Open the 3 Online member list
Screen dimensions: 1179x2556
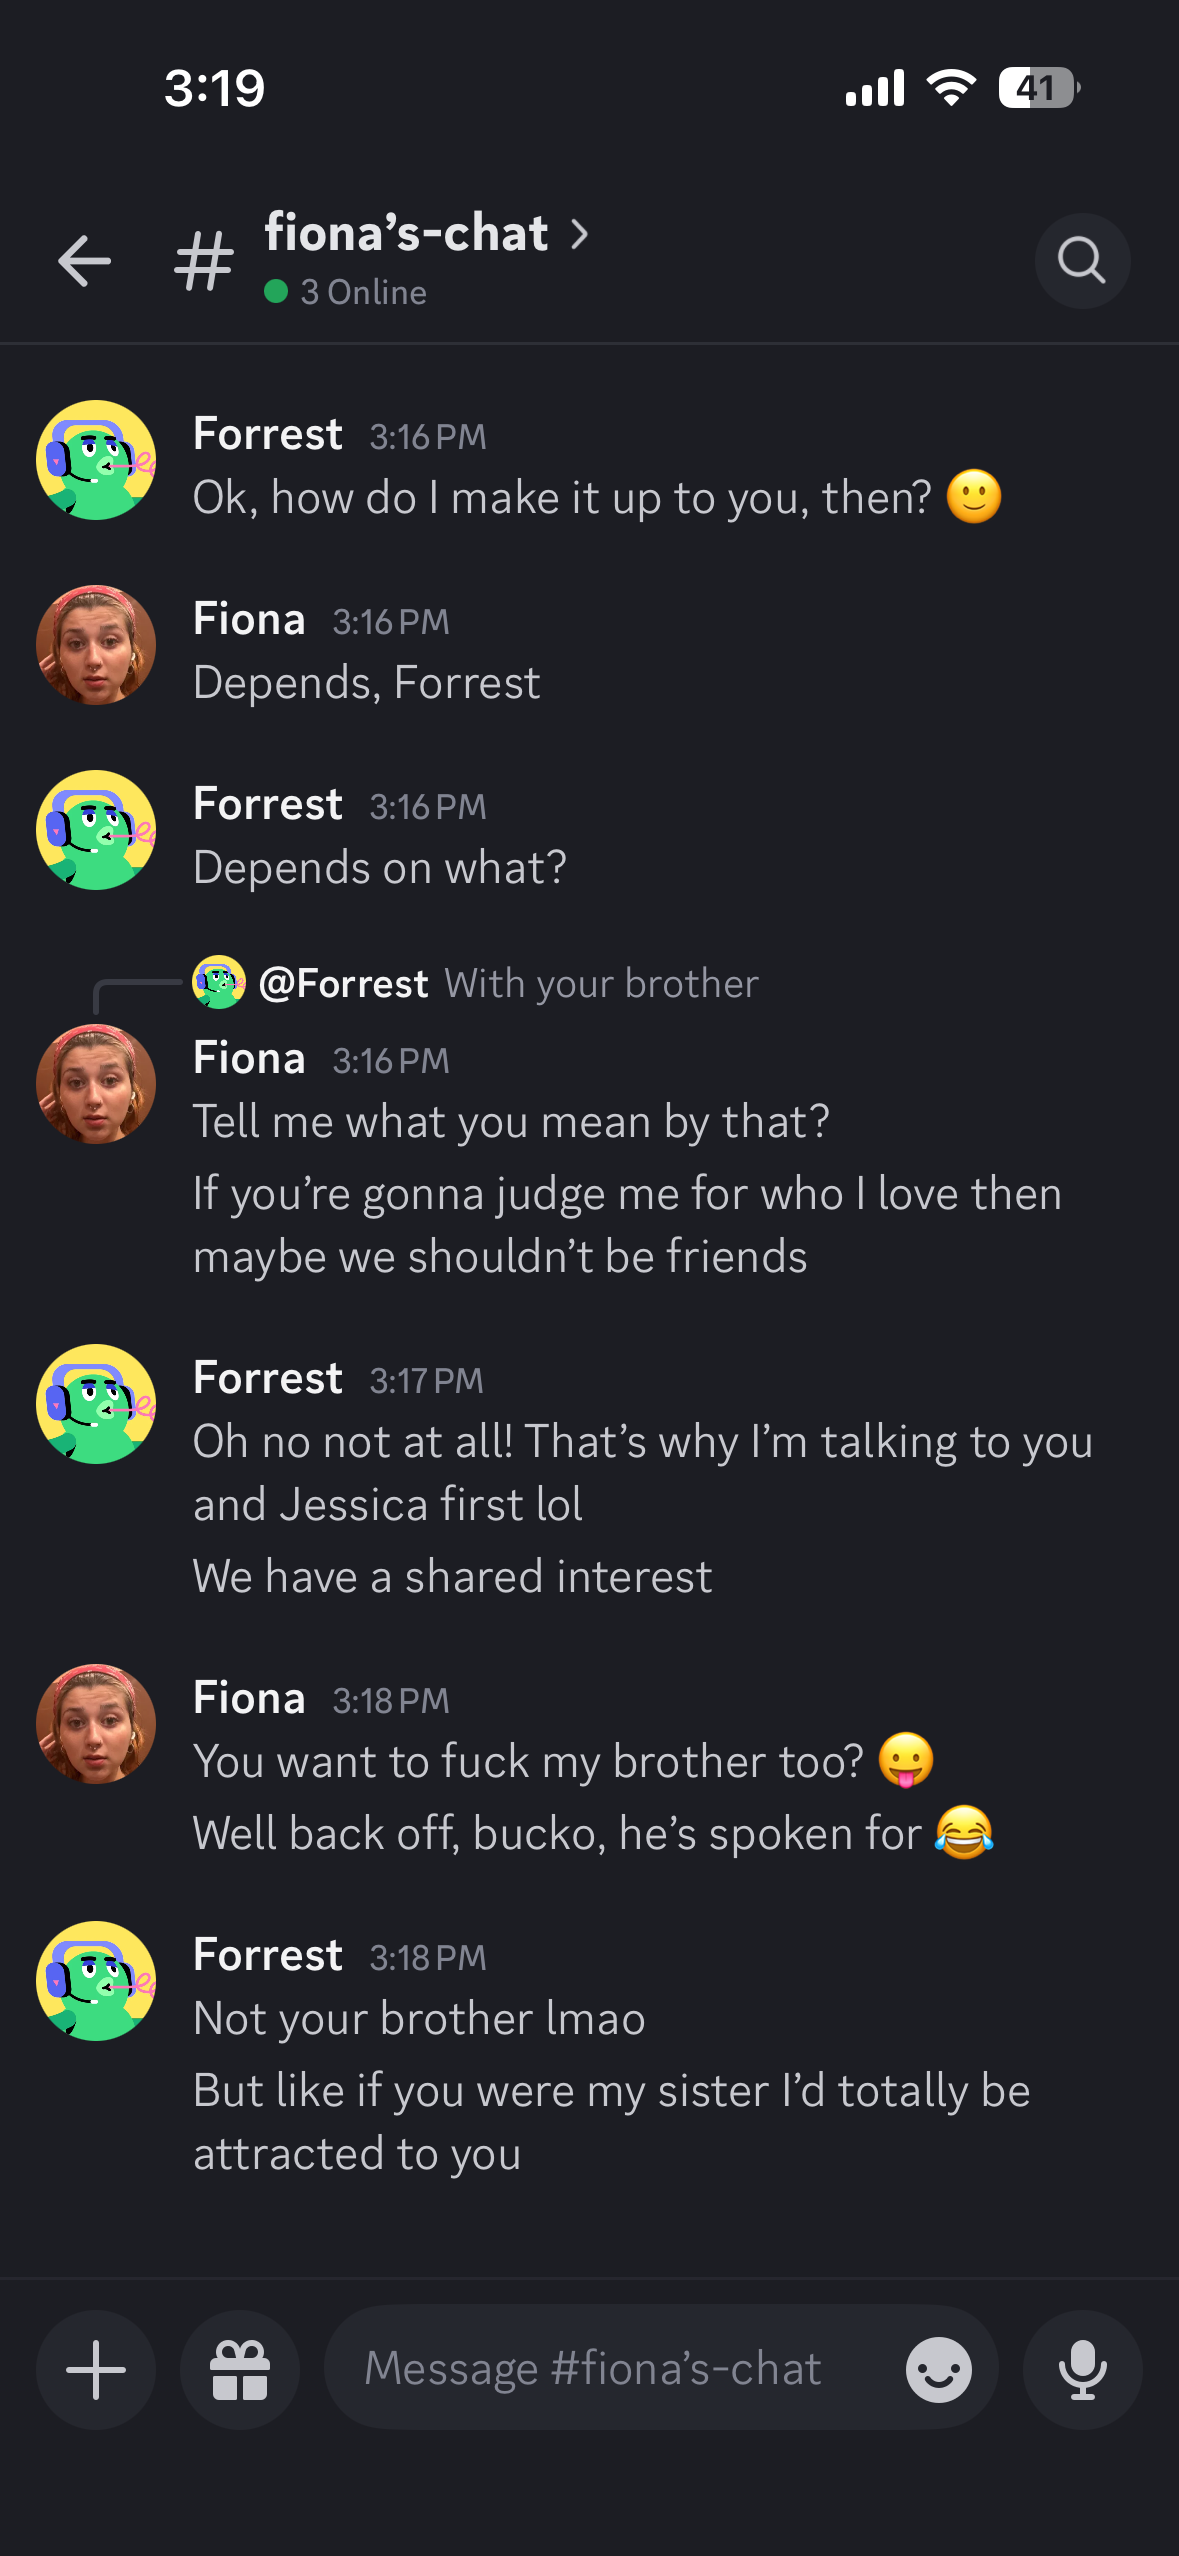pyautogui.click(x=346, y=292)
